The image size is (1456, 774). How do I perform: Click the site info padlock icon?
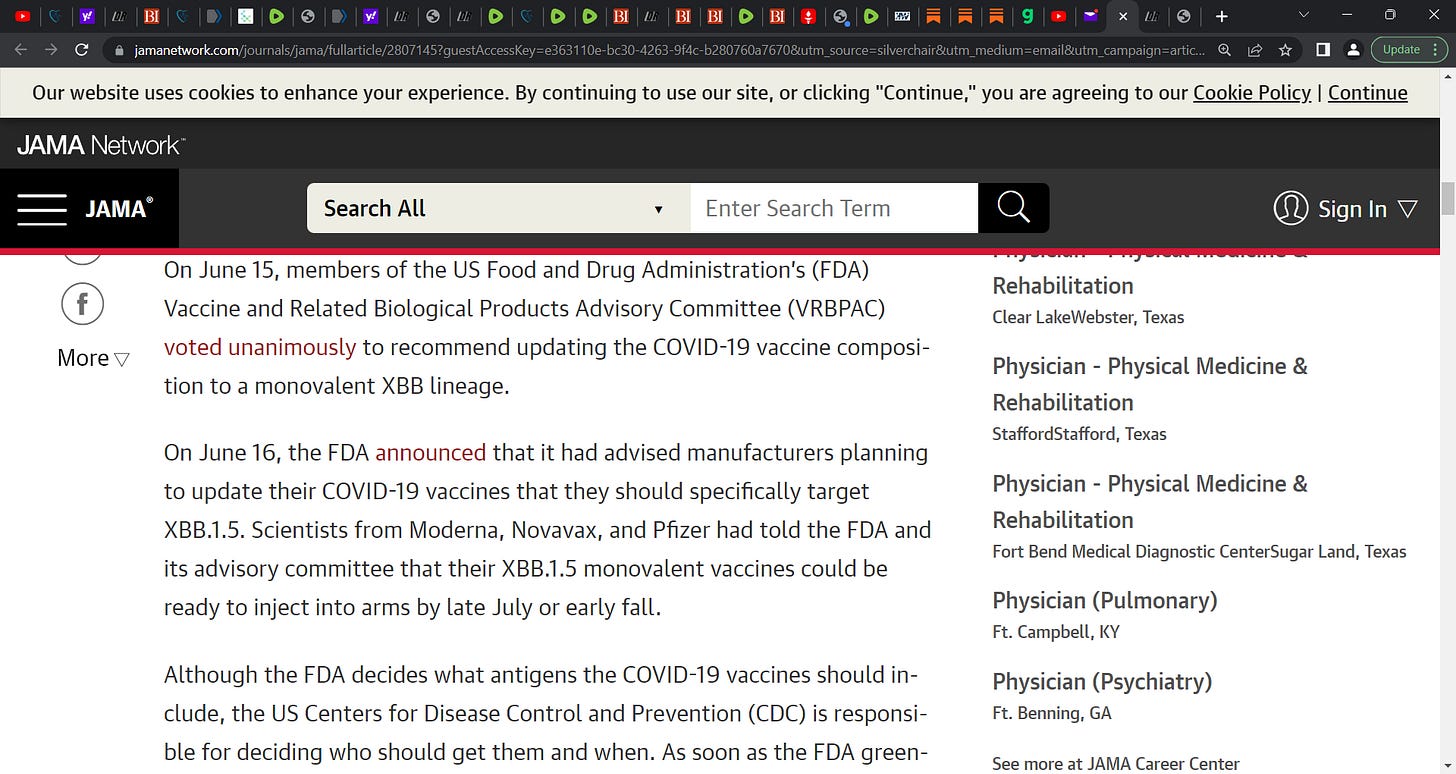[118, 50]
